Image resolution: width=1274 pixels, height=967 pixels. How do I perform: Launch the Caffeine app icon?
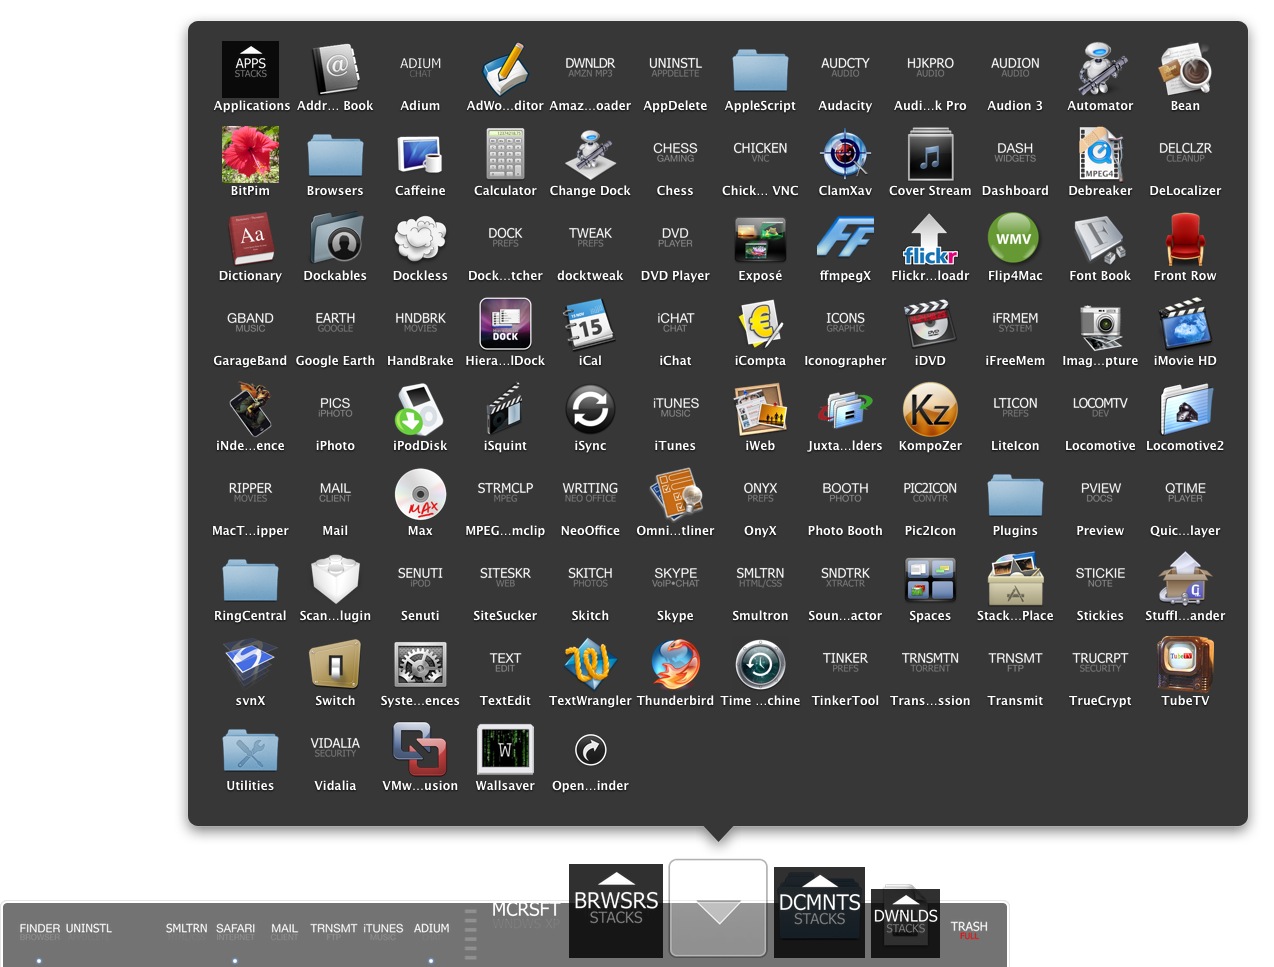click(x=420, y=154)
